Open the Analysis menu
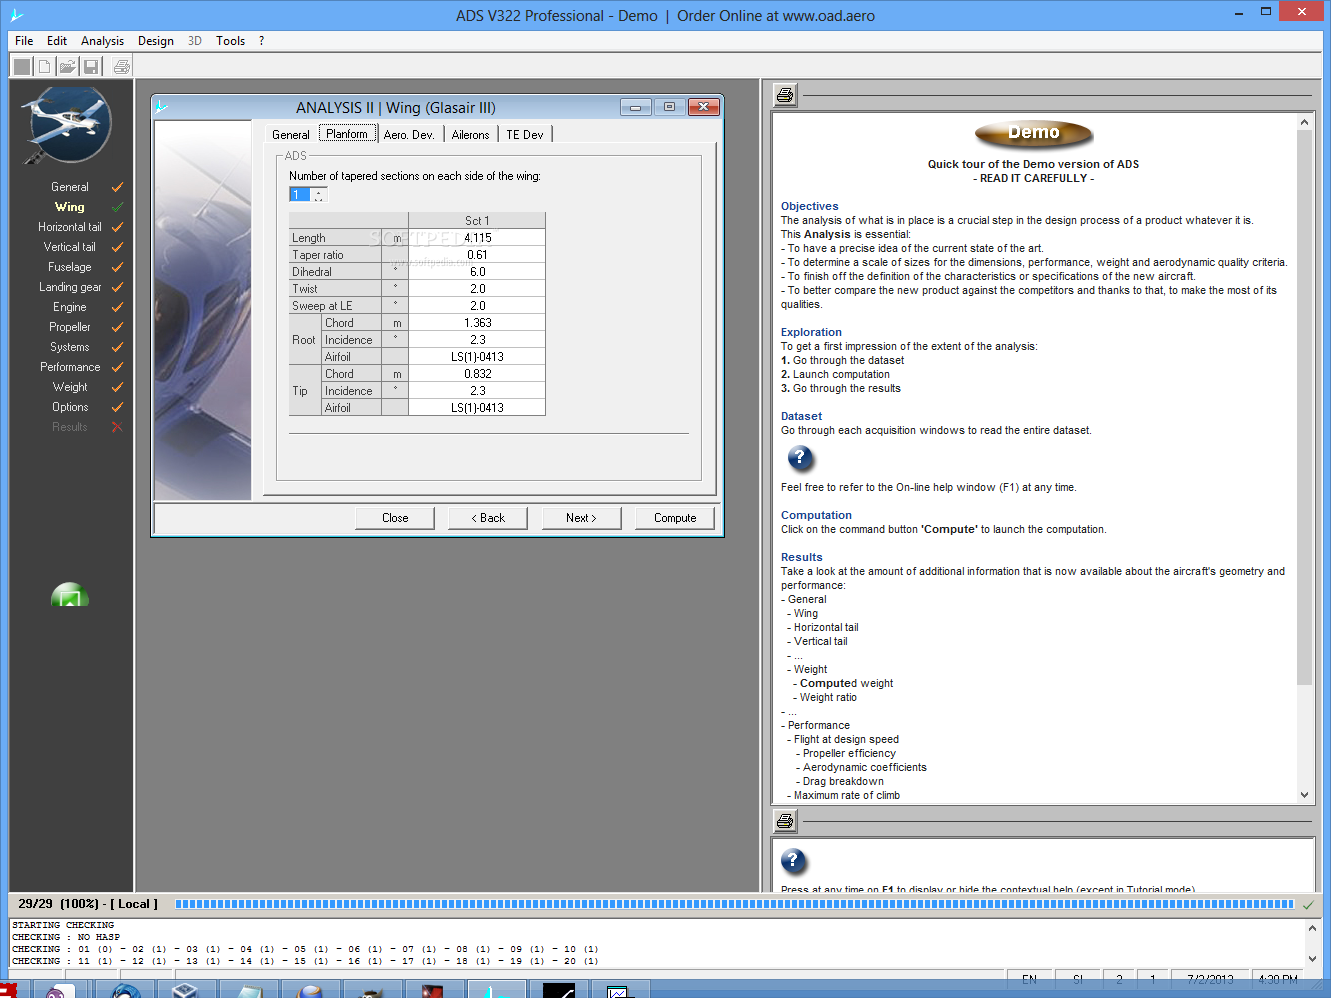Viewport: 1331px width, 998px height. pos(102,41)
